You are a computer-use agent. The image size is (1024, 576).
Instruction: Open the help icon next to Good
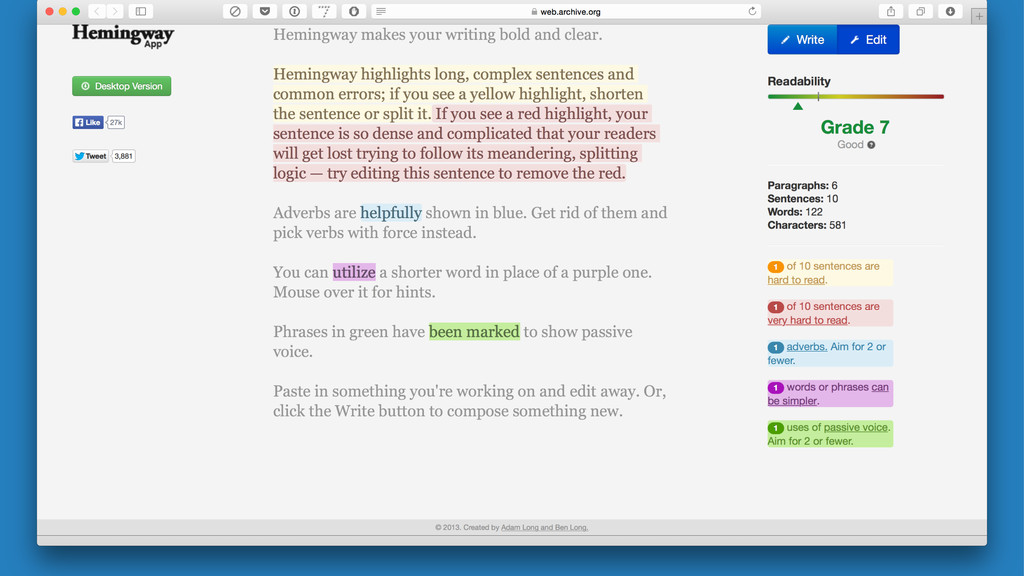(x=871, y=145)
